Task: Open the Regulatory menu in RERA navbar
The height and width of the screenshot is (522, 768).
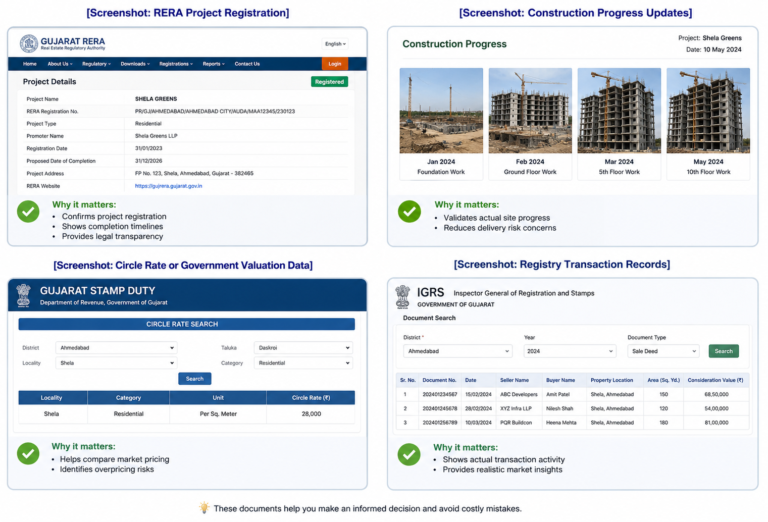Action: 96,64
